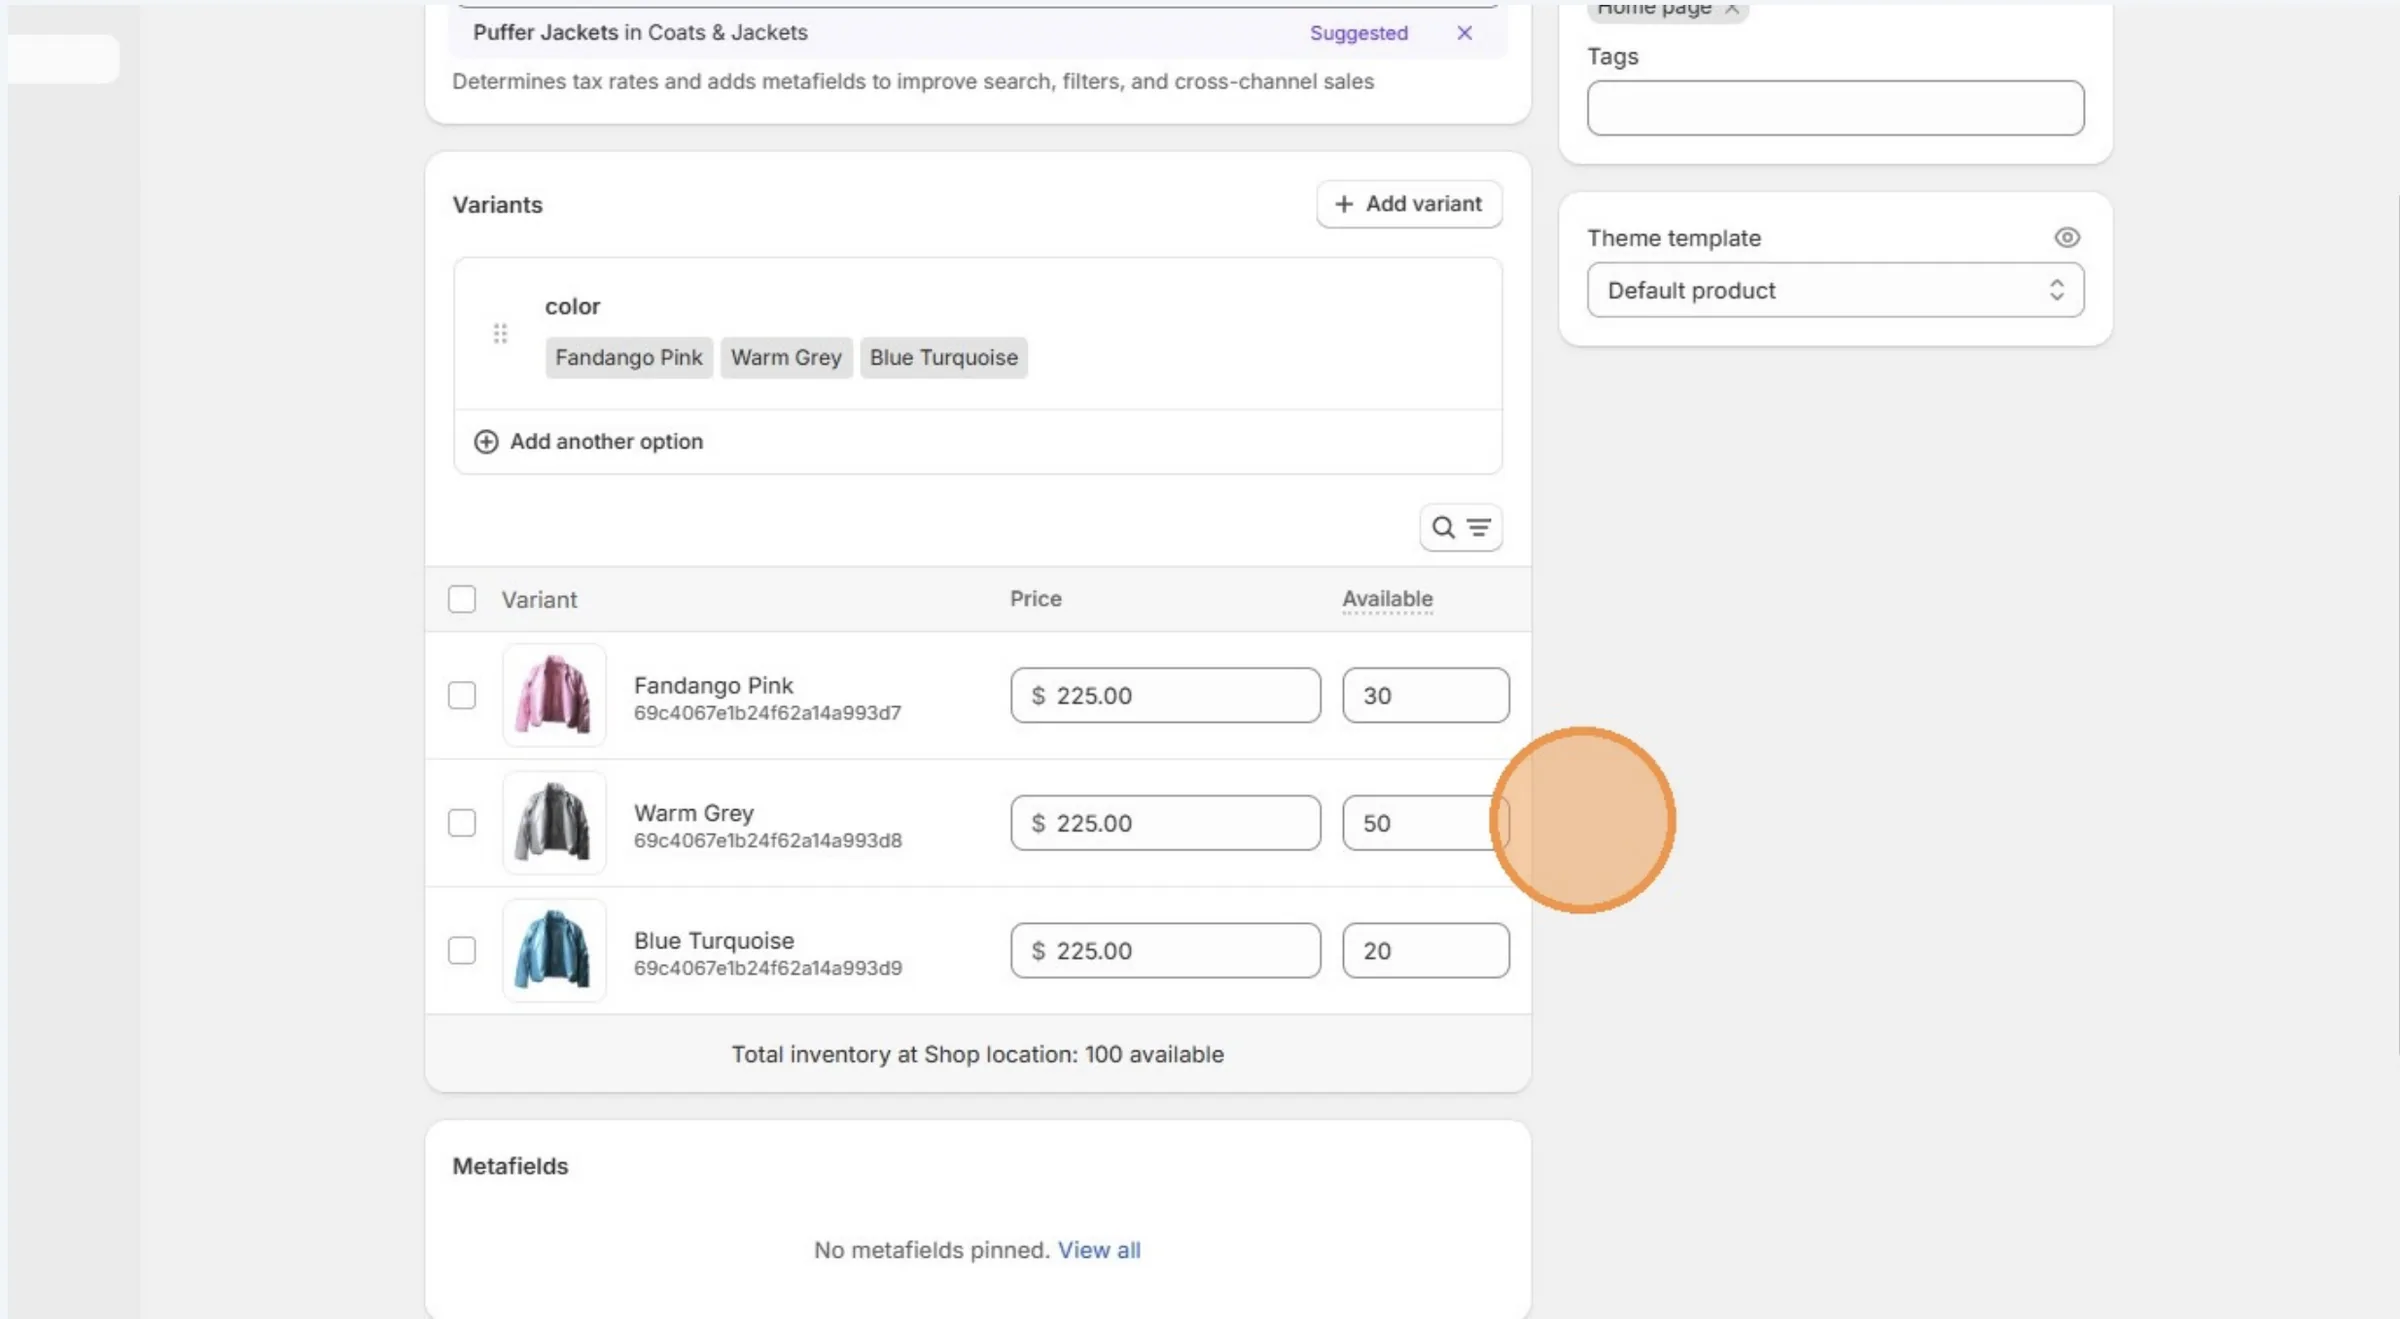Click the Price column header
2400x1319 pixels.
tap(1036, 598)
